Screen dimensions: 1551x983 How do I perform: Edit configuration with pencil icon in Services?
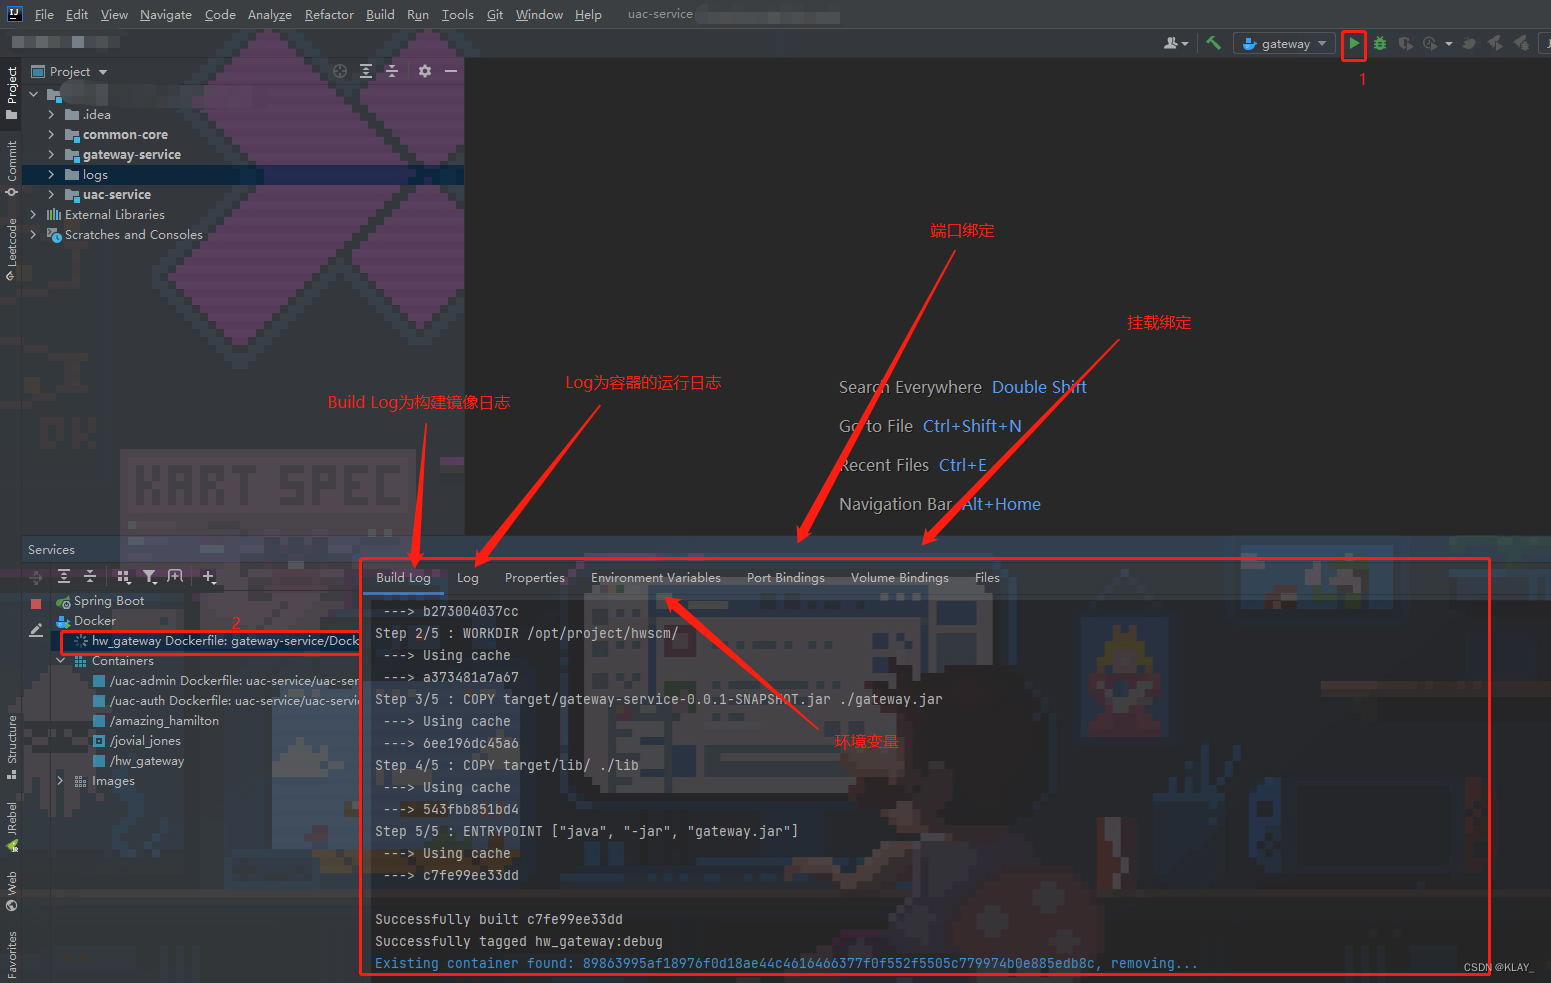tap(36, 630)
